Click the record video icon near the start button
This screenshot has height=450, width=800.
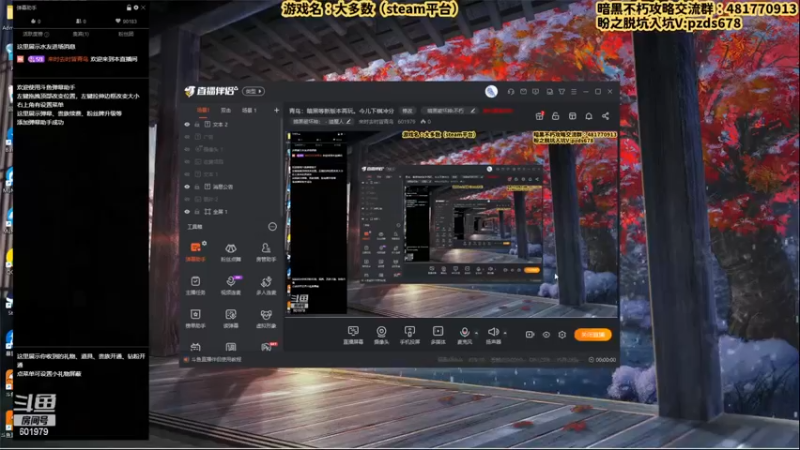[x=530, y=335]
